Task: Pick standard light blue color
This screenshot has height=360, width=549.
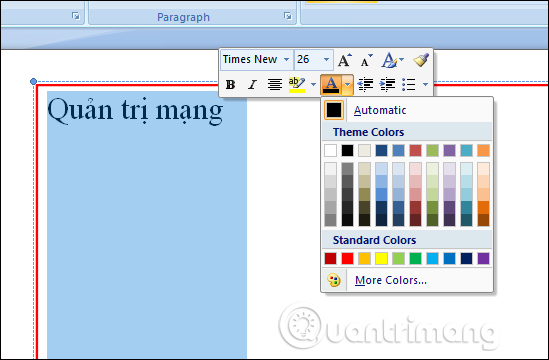Action: tap(432, 258)
